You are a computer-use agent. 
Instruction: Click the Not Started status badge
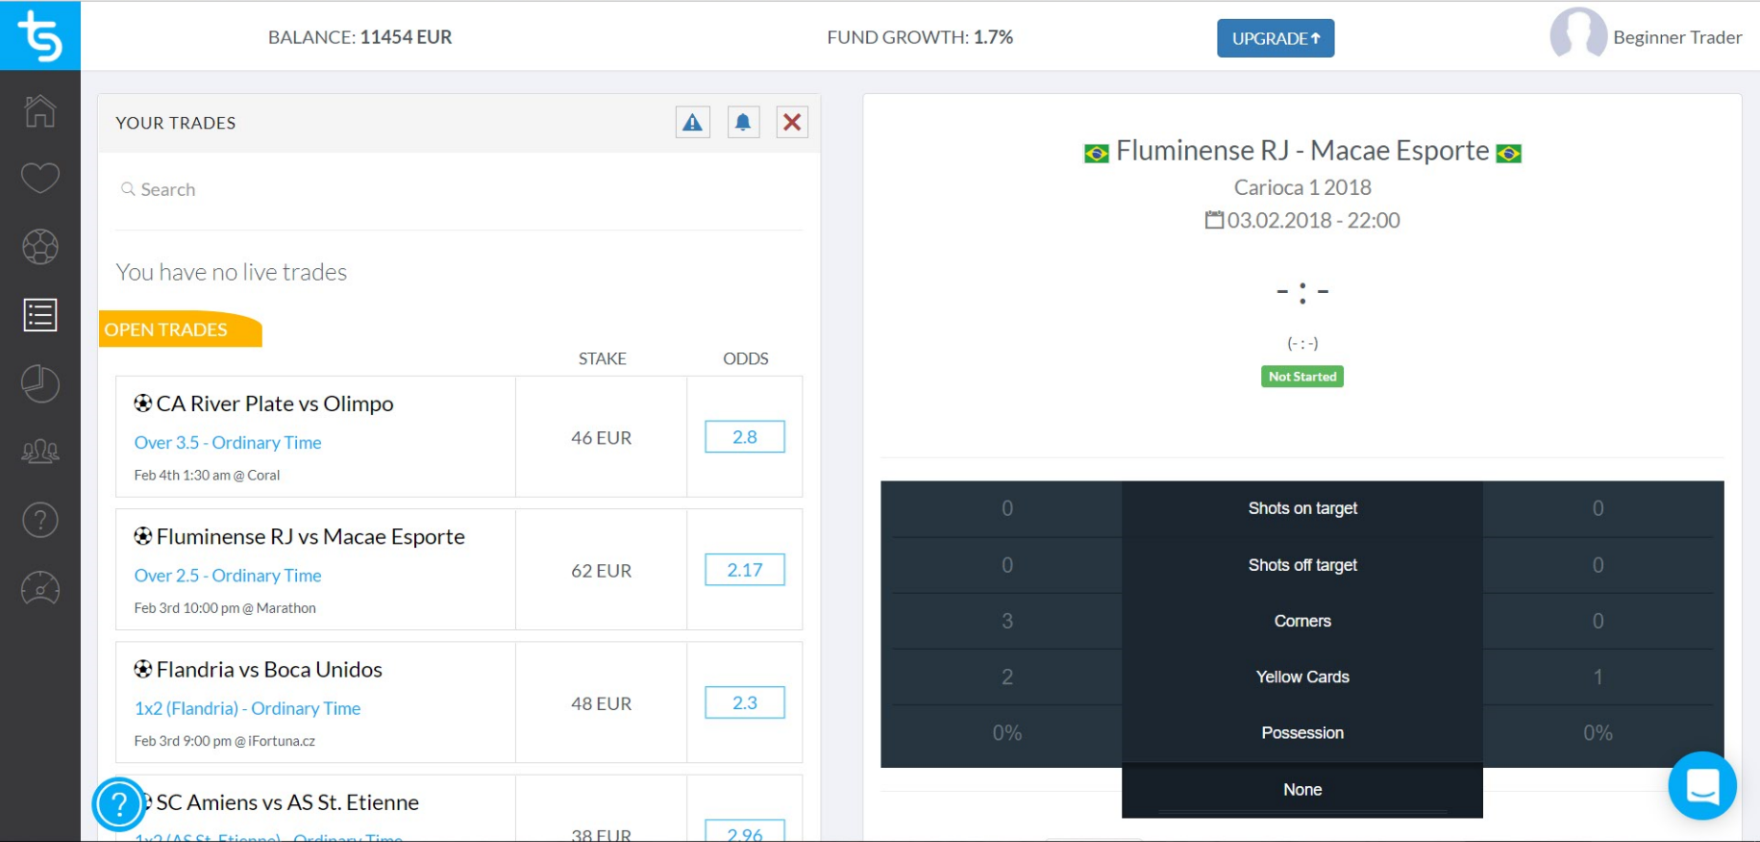pyautogui.click(x=1302, y=376)
